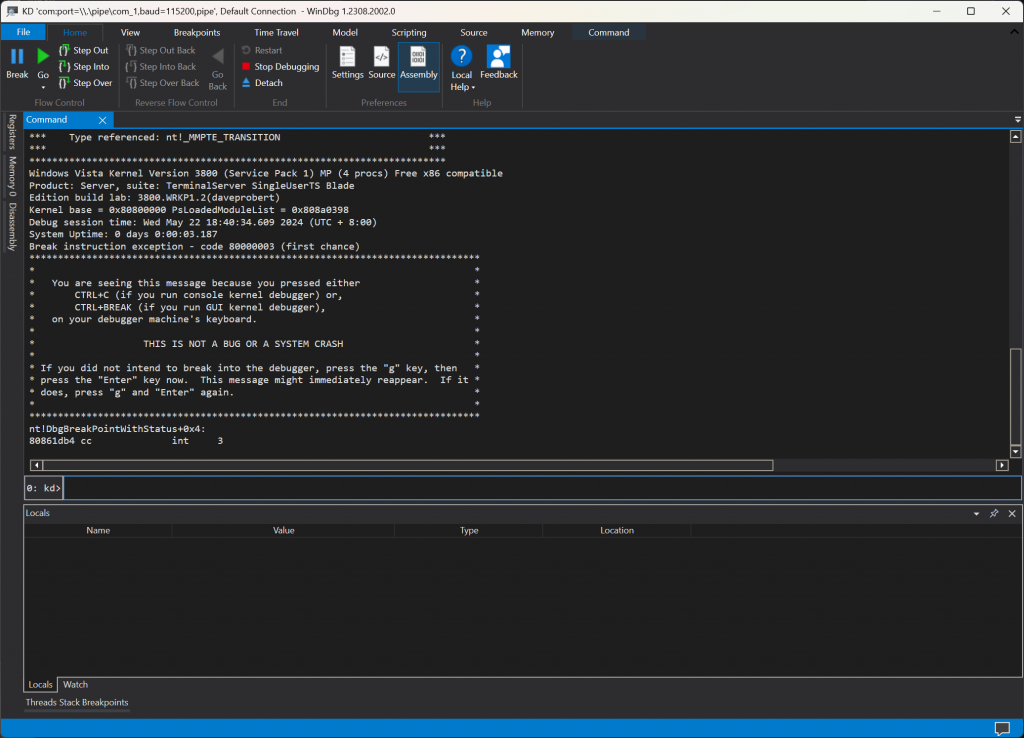
Task: Open the Breakpoints ribbon tab
Action: pyautogui.click(x=197, y=32)
